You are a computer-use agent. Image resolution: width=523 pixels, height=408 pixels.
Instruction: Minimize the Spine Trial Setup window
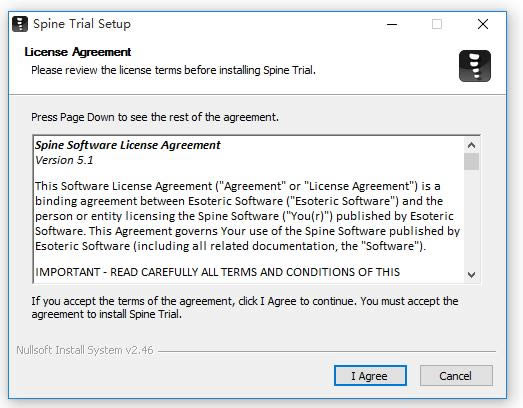coord(392,24)
